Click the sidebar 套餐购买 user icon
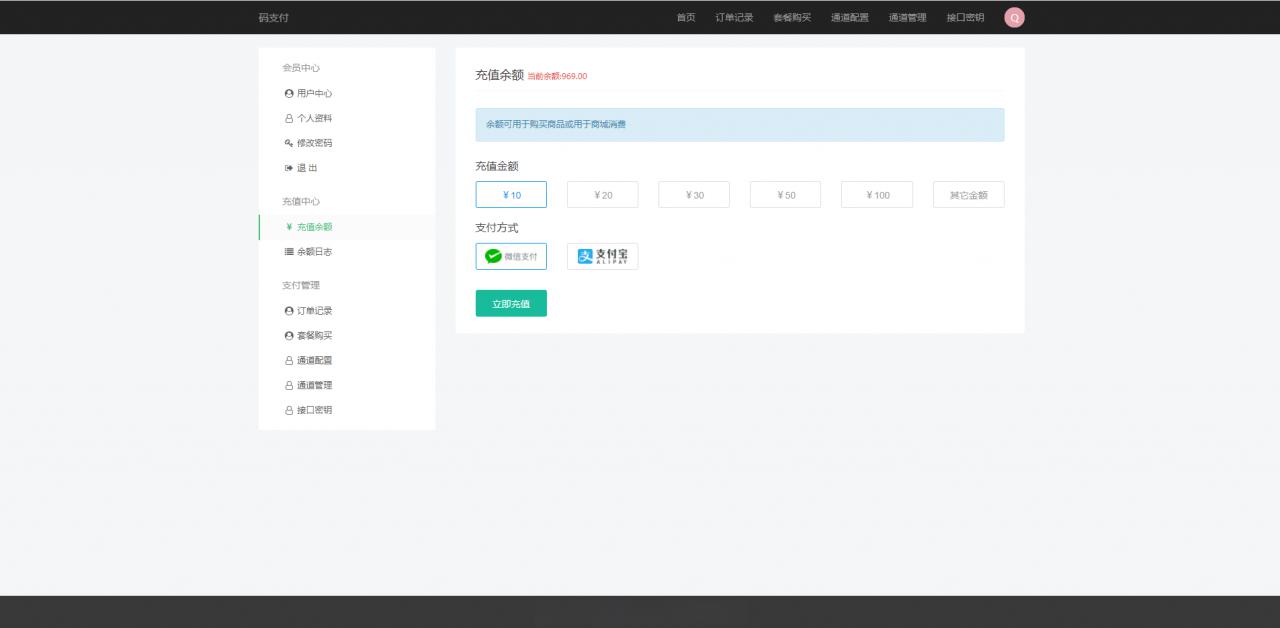 click(x=289, y=336)
